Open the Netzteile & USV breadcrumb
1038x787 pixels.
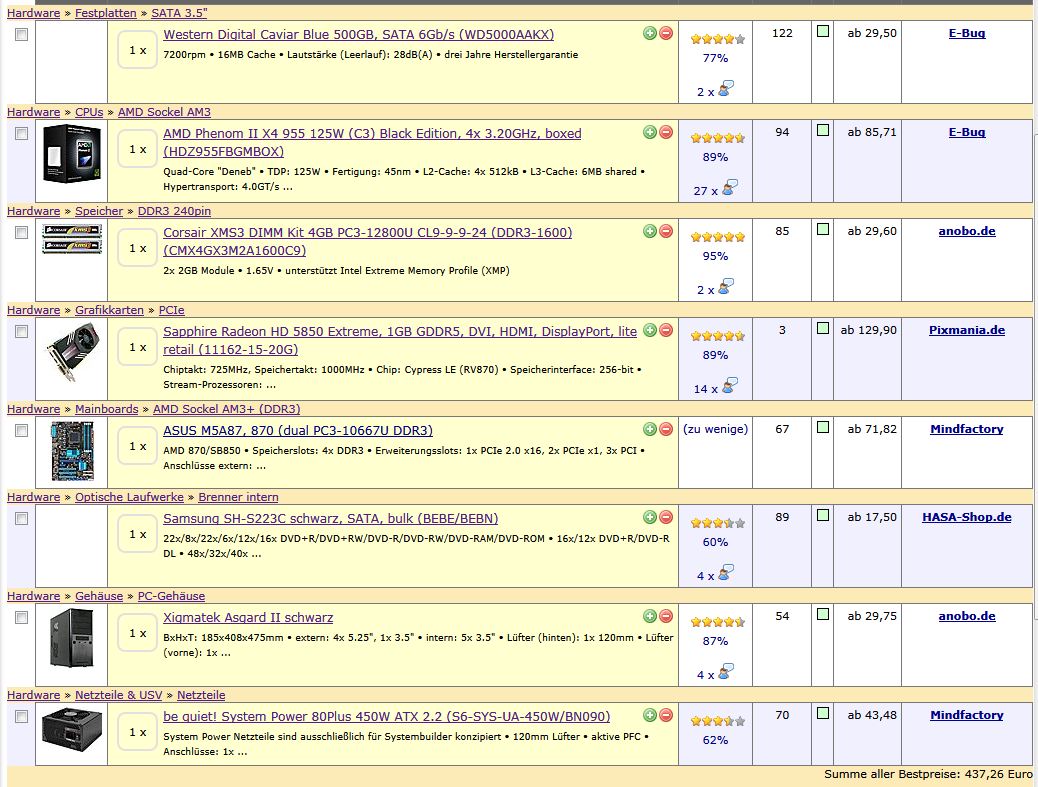click(118, 695)
